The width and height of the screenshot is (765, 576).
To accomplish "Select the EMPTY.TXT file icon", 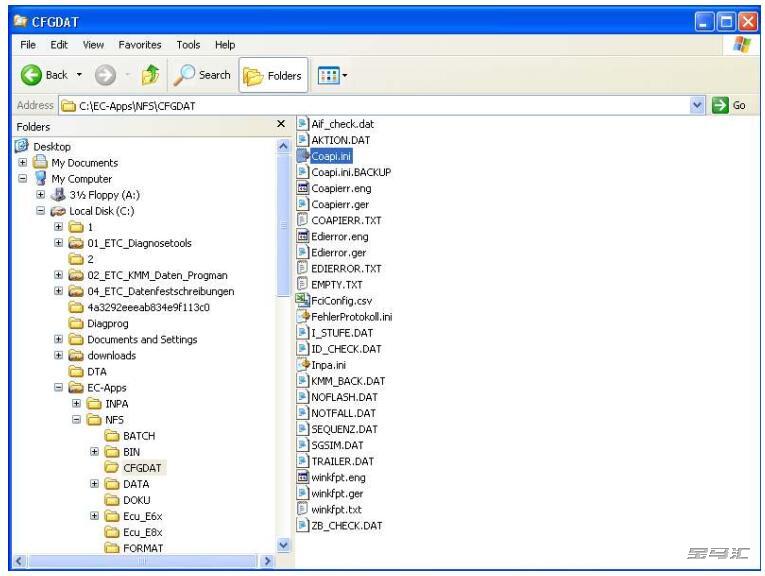I will 303,285.
